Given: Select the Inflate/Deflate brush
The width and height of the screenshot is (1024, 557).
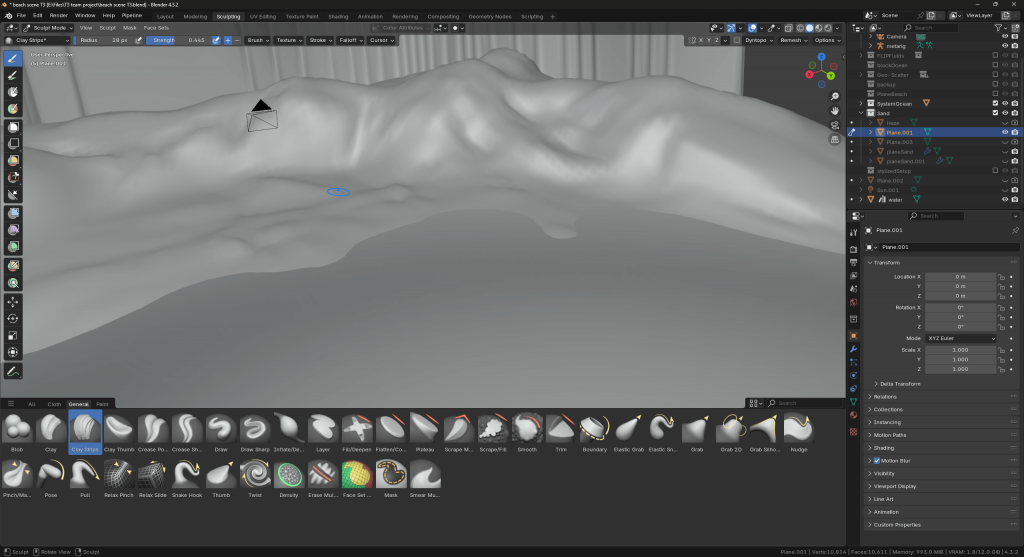Looking at the screenshot, I should pos(289,428).
